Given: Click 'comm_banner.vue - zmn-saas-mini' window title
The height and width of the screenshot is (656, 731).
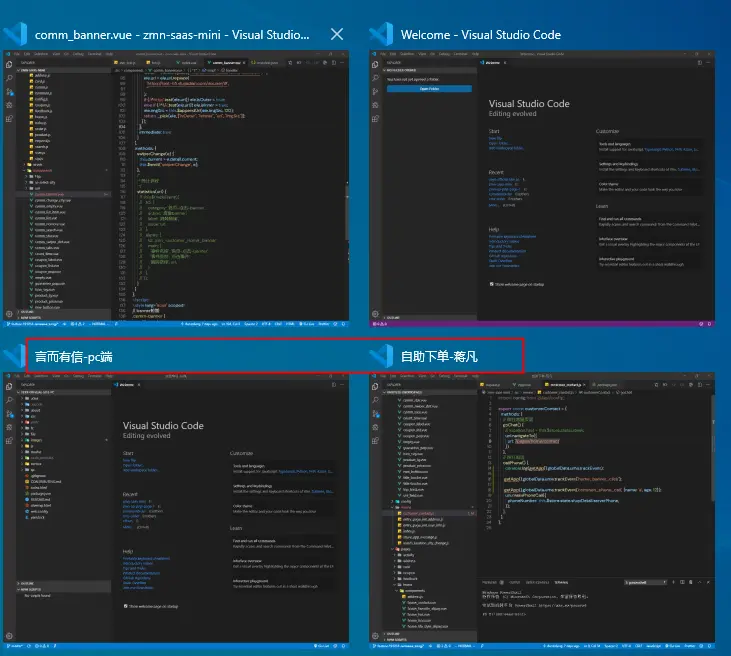Looking at the screenshot, I should (172, 35).
